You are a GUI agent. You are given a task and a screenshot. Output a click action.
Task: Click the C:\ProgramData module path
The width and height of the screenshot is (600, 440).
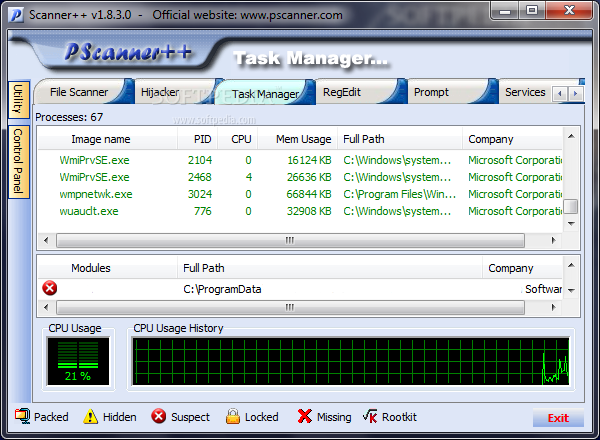coord(222,289)
